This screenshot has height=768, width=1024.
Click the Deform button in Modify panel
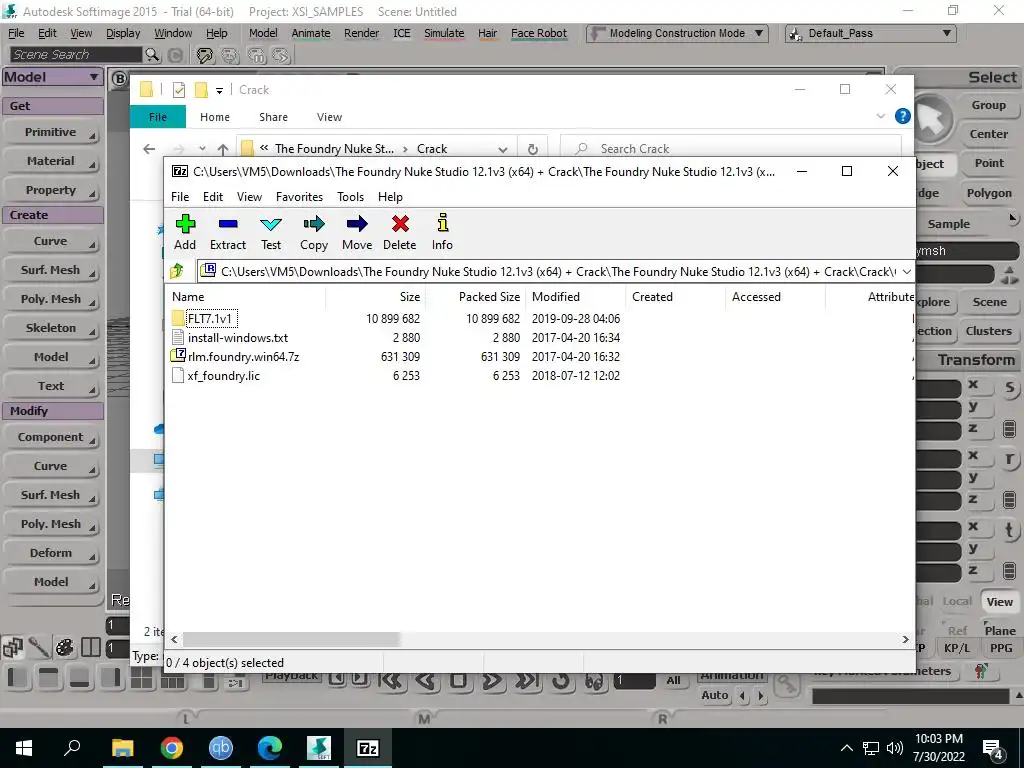(52, 553)
